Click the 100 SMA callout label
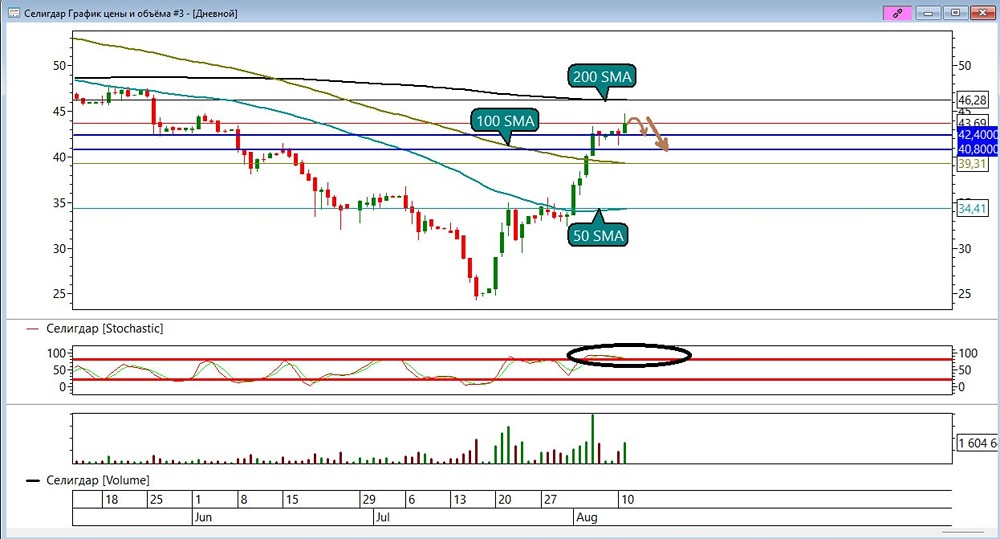Viewport: 1000px width, 539px height. (505, 121)
